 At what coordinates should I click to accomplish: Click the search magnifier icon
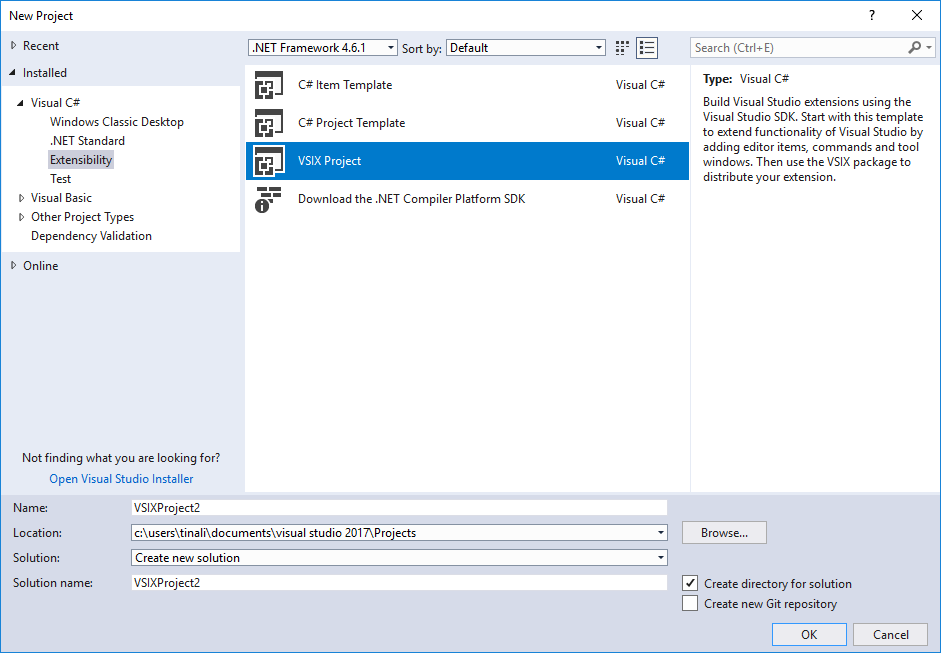coord(913,47)
